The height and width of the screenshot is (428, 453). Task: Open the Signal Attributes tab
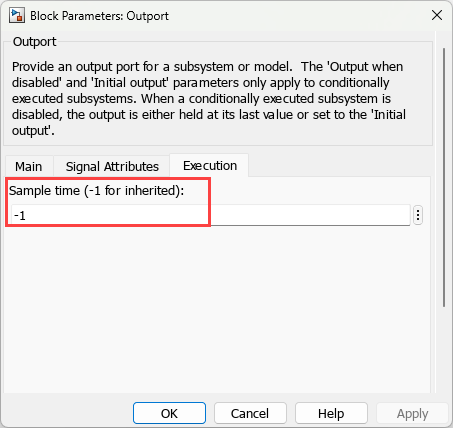(x=112, y=166)
